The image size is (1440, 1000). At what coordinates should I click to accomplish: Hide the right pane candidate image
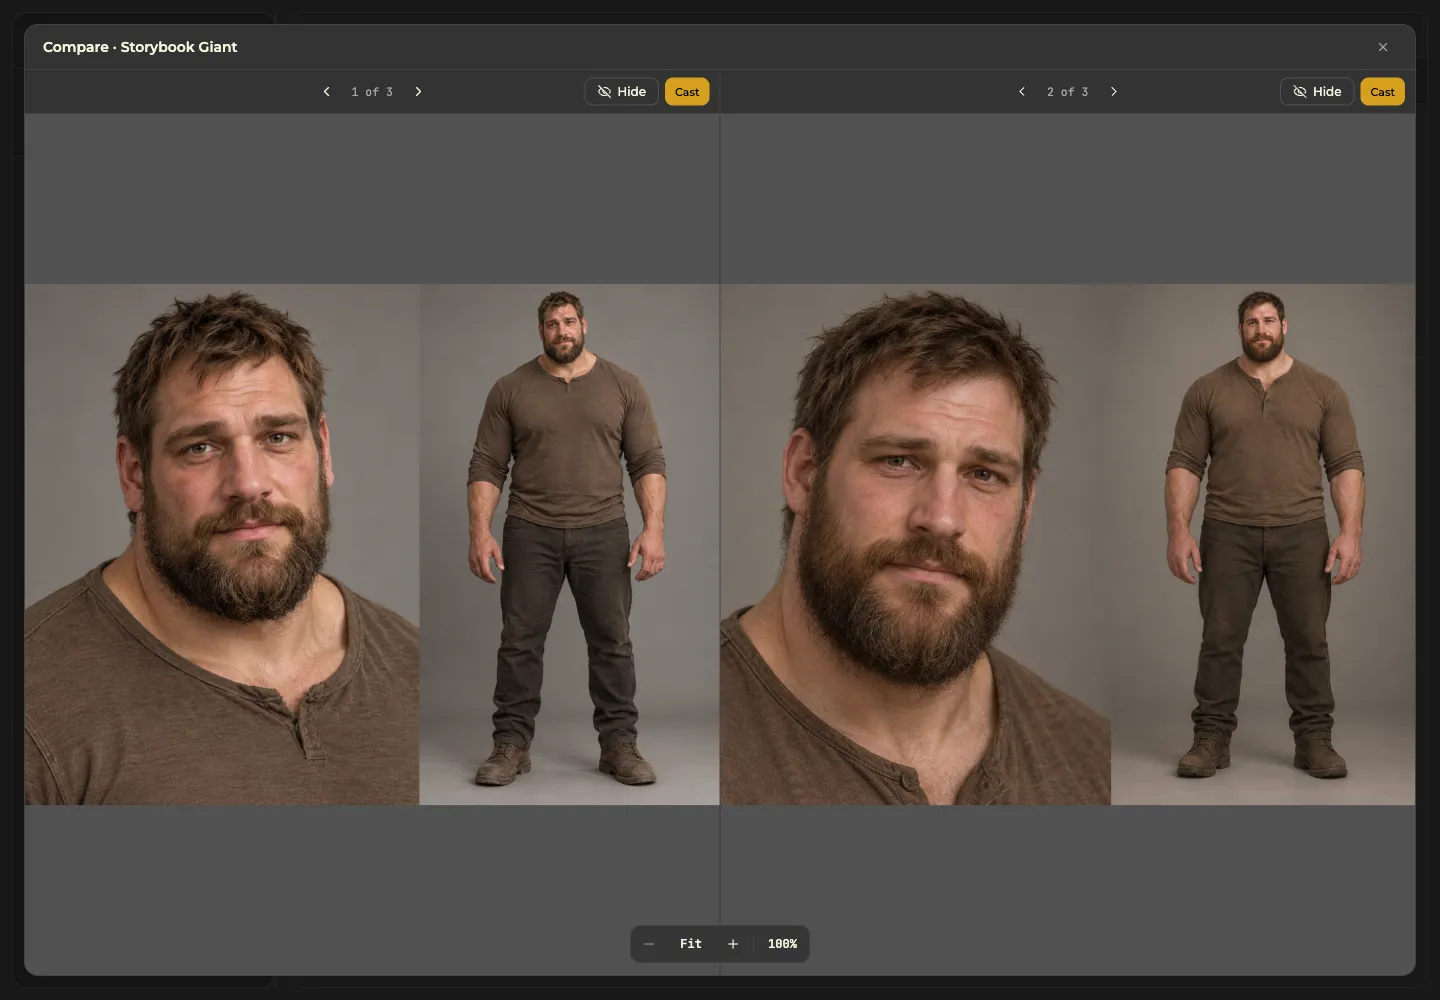tap(1317, 92)
